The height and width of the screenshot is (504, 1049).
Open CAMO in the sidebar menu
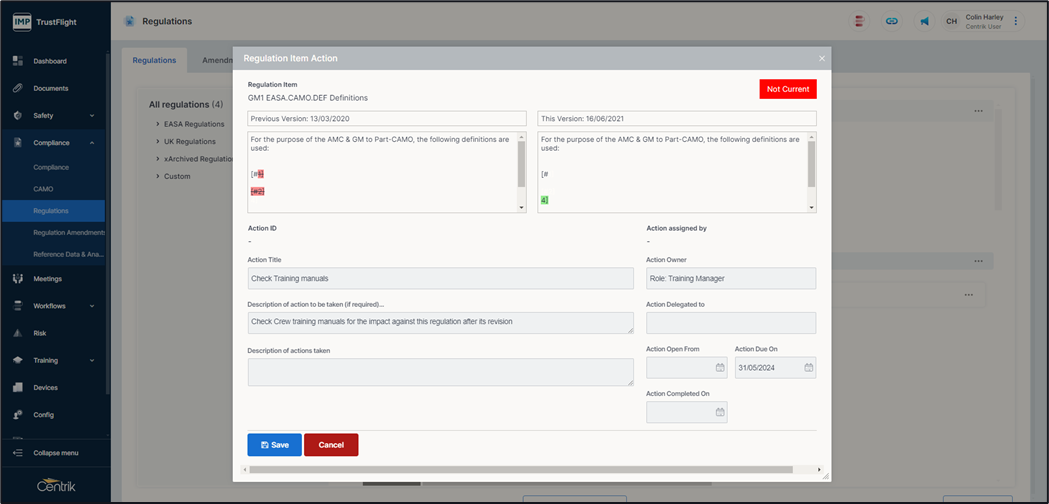coord(43,189)
